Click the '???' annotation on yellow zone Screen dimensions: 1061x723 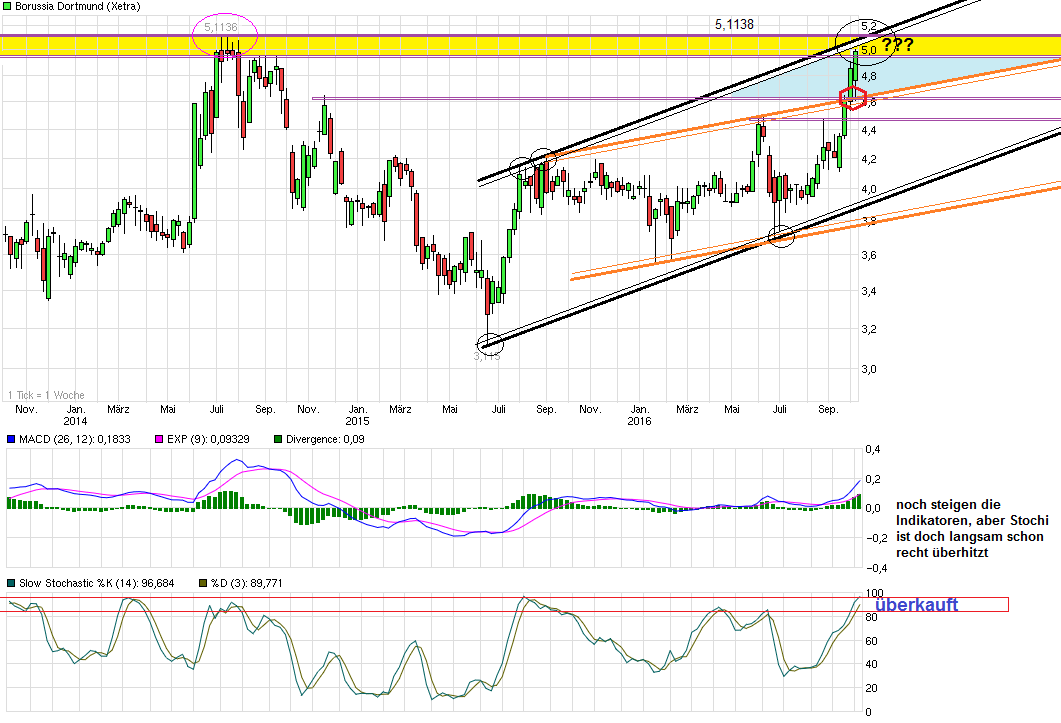(x=897, y=45)
